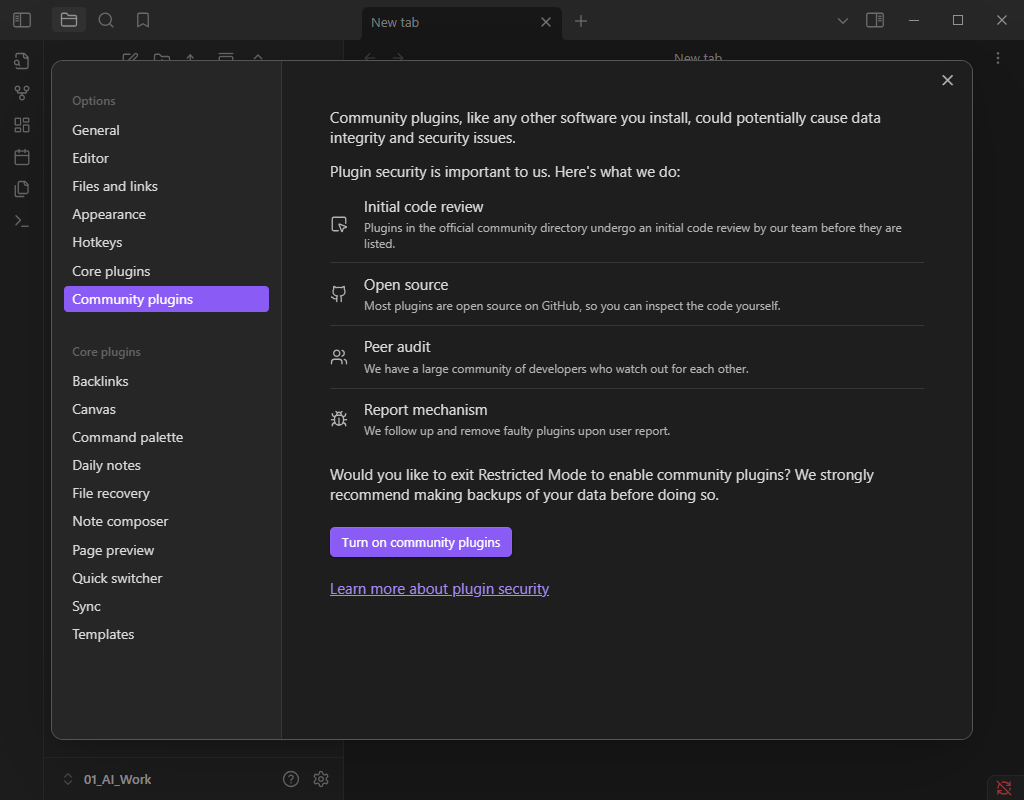The image size is (1024, 800).
Task: Close the New tab tab
Action: 546,22
